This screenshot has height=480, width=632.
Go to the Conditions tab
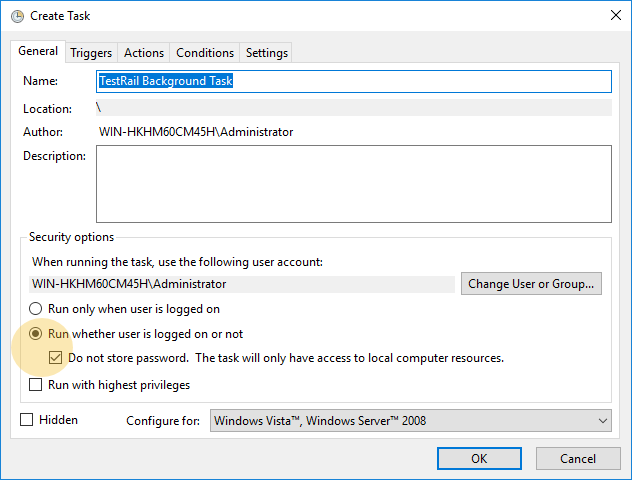(205, 53)
